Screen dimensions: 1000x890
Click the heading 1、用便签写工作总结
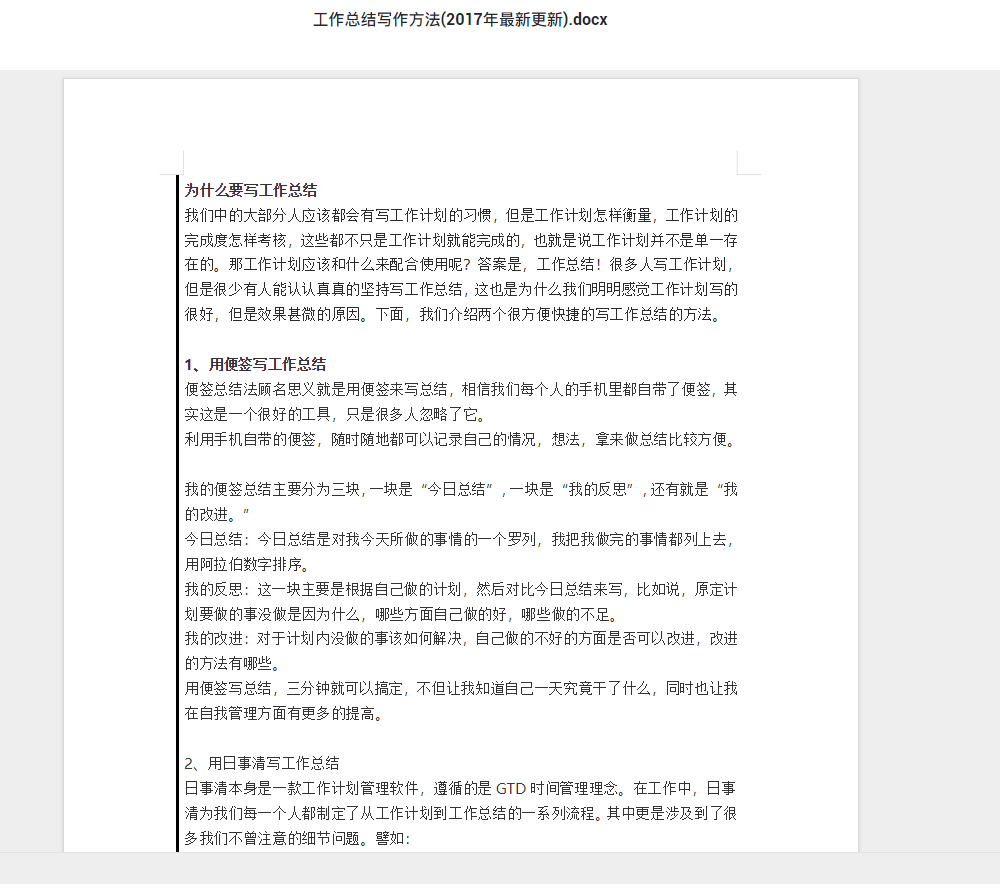[x=255, y=364]
